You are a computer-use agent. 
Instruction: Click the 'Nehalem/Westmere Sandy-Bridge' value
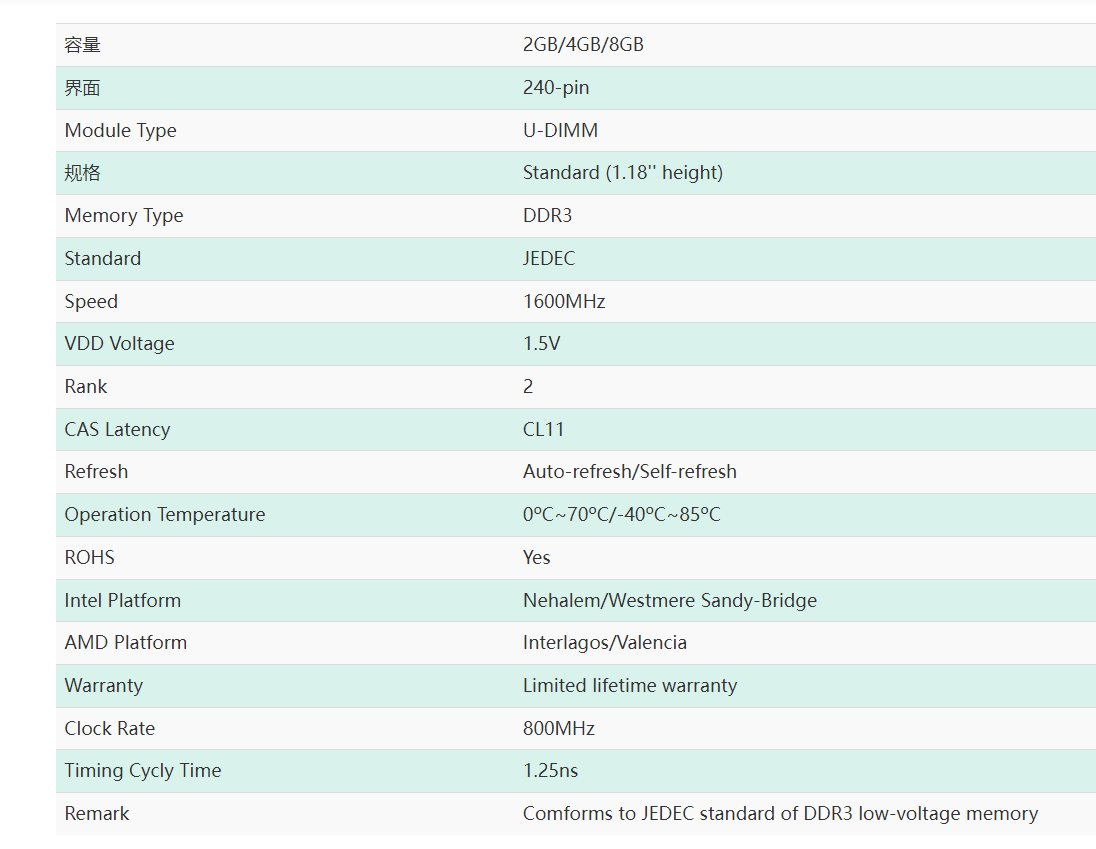(x=670, y=601)
